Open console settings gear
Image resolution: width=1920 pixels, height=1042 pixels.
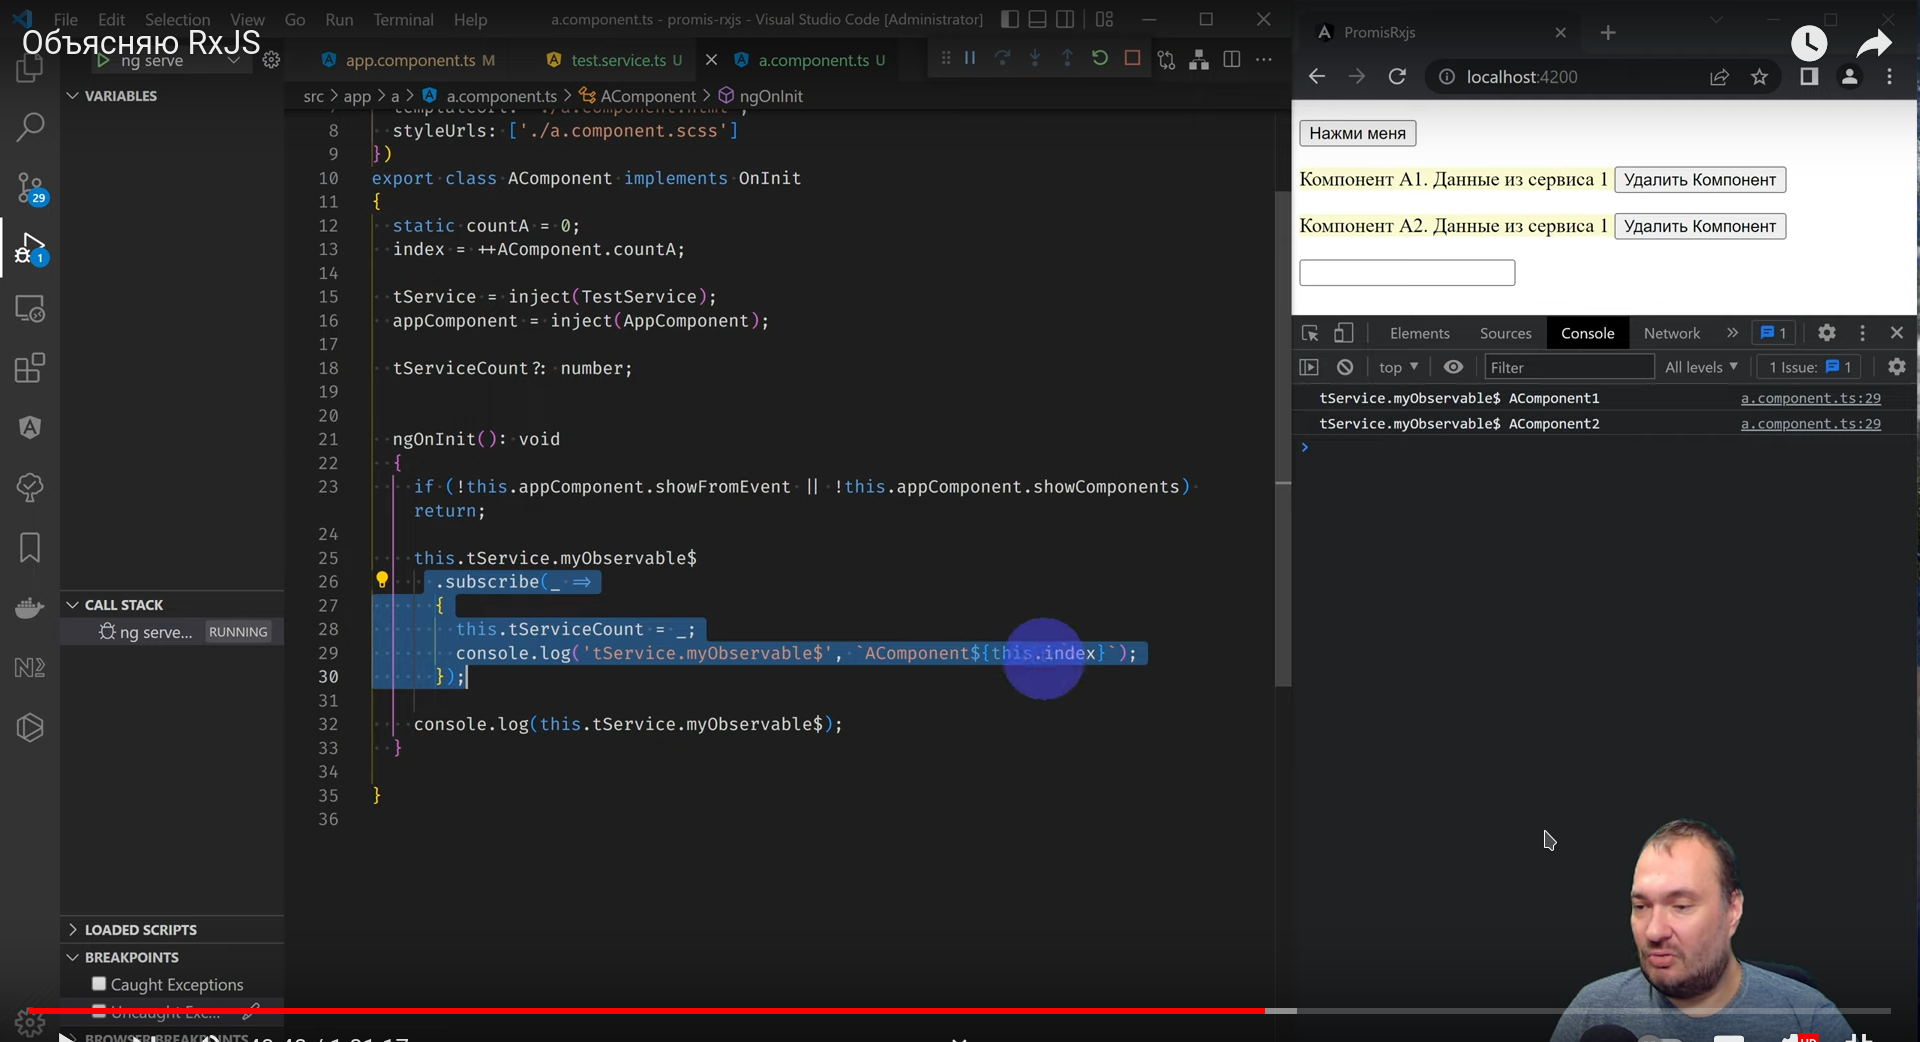1896,367
